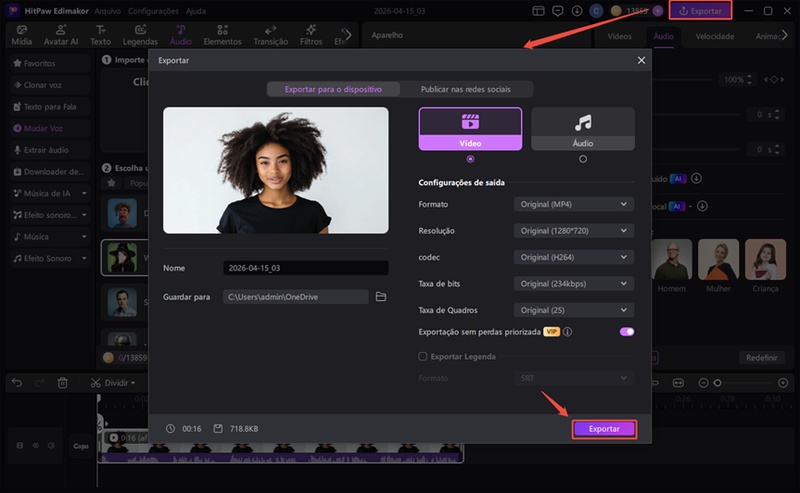Image resolution: width=800 pixels, height=493 pixels.
Task: Click the Nome file name field
Action: tap(306, 268)
